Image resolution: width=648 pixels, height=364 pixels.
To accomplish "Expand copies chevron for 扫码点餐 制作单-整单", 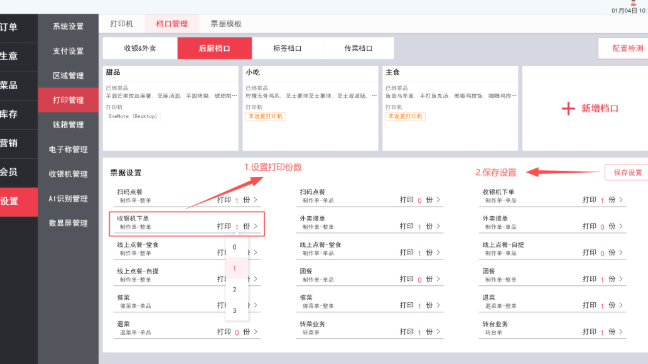I will pos(255,200).
